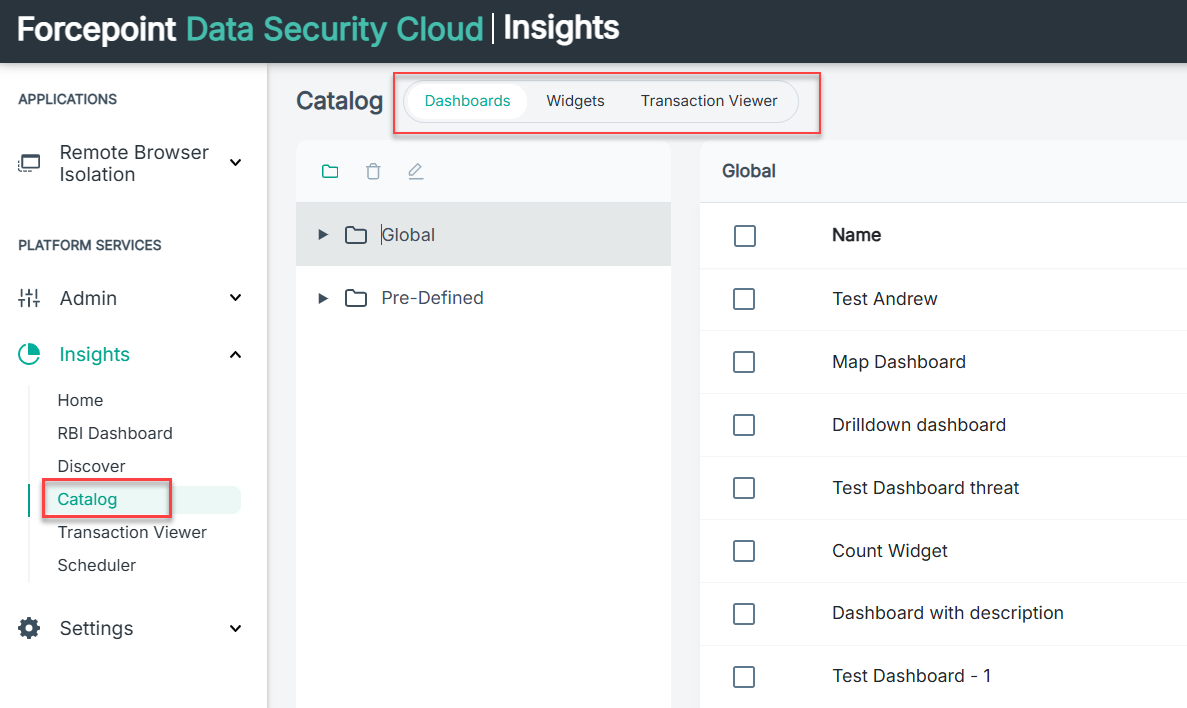
Task: Open Home under Insights
Action: coord(80,400)
